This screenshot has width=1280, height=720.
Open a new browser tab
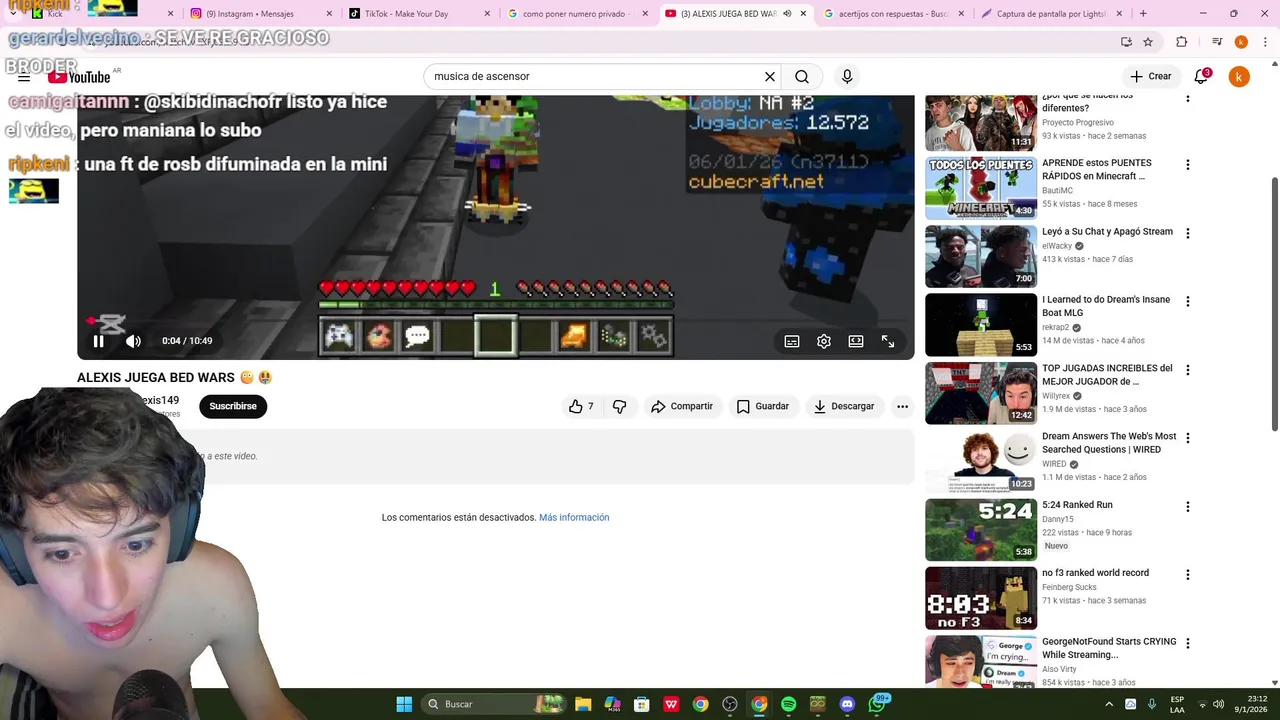click(1143, 14)
